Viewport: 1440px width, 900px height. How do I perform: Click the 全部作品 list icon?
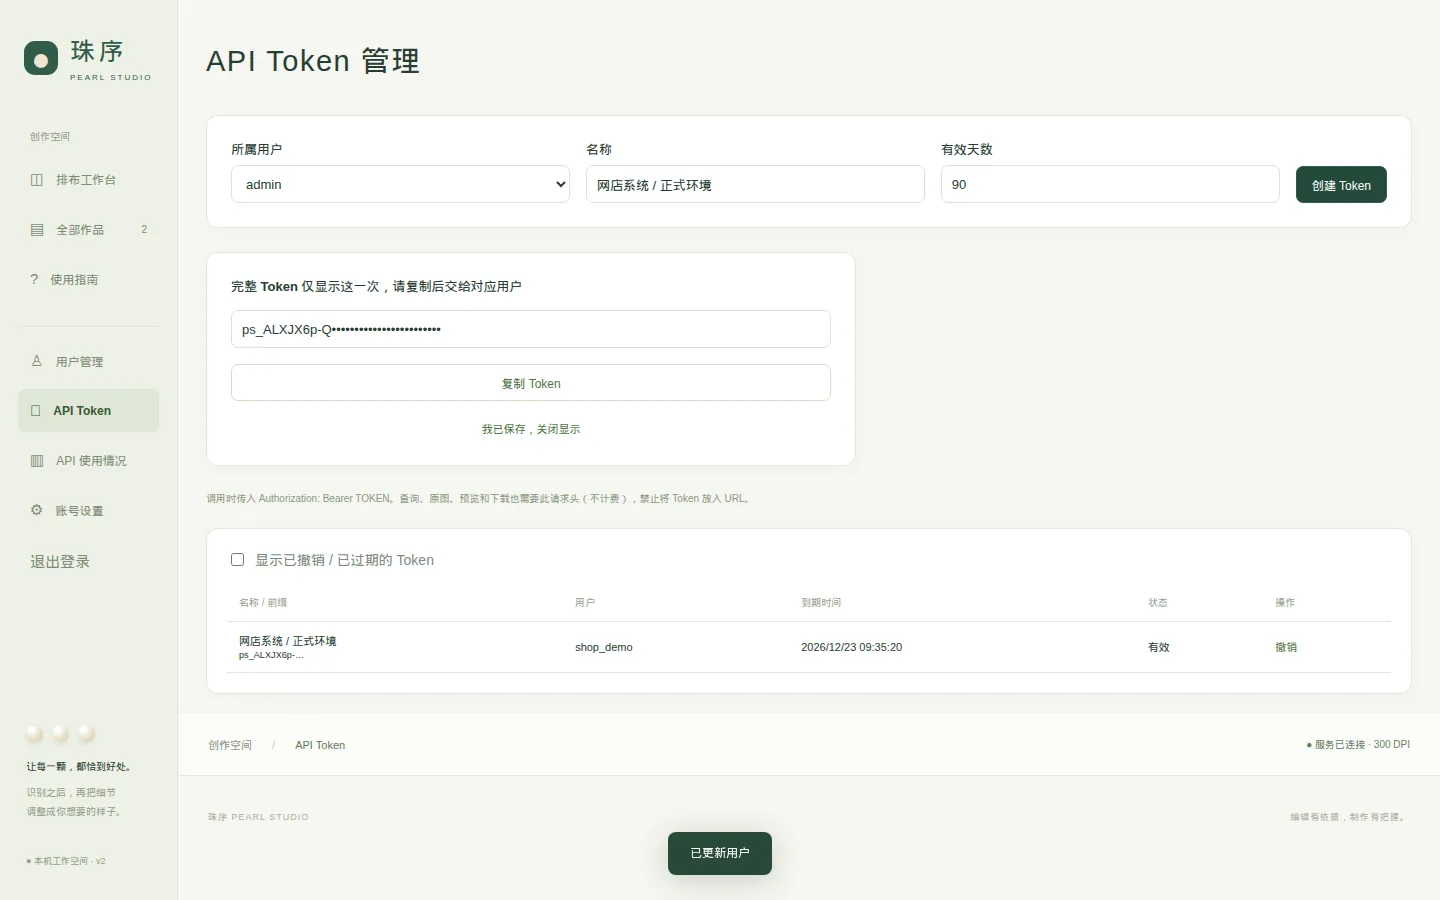(37, 230)
